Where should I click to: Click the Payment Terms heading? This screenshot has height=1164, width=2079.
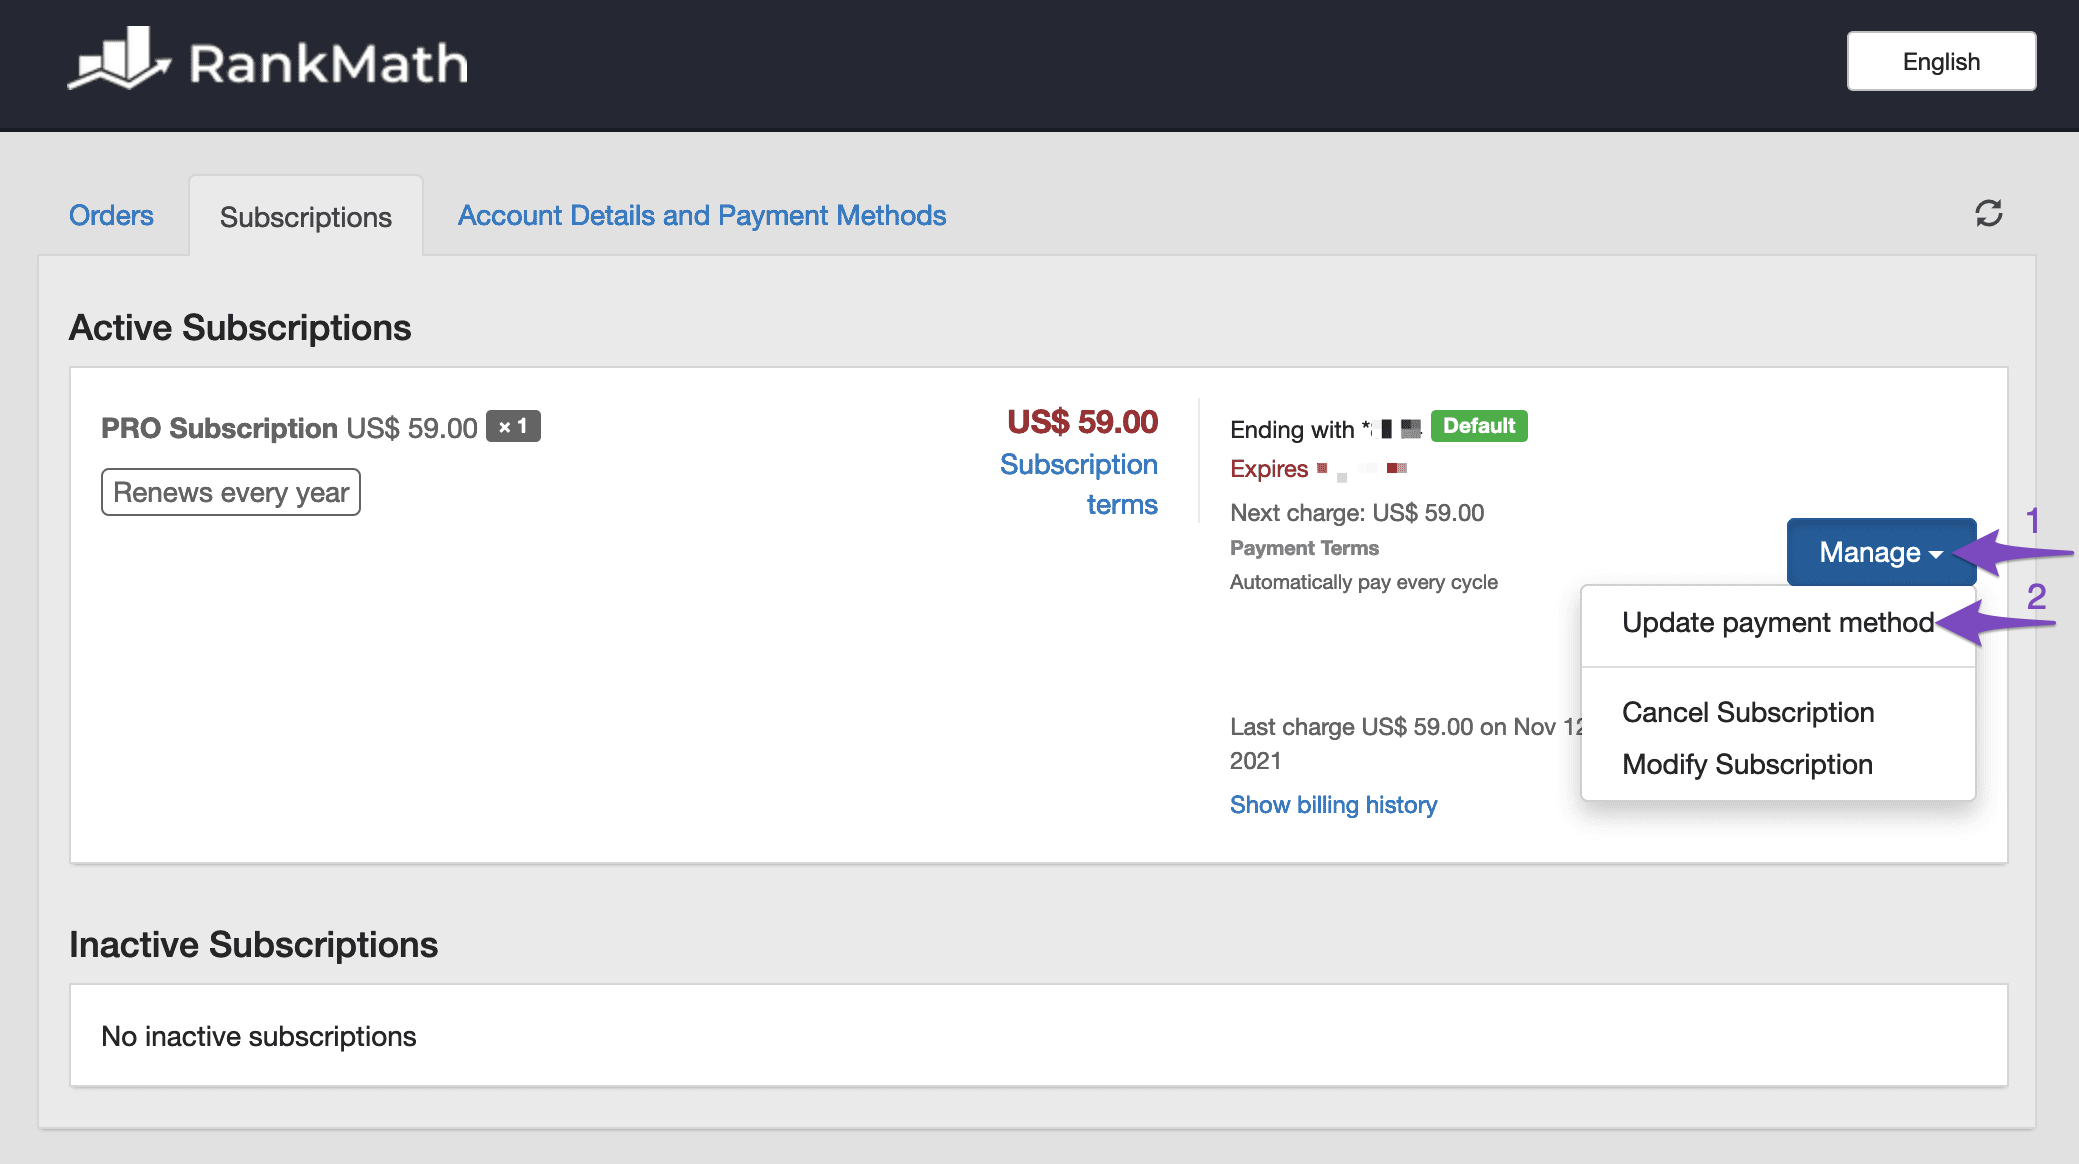[1304, 548]
